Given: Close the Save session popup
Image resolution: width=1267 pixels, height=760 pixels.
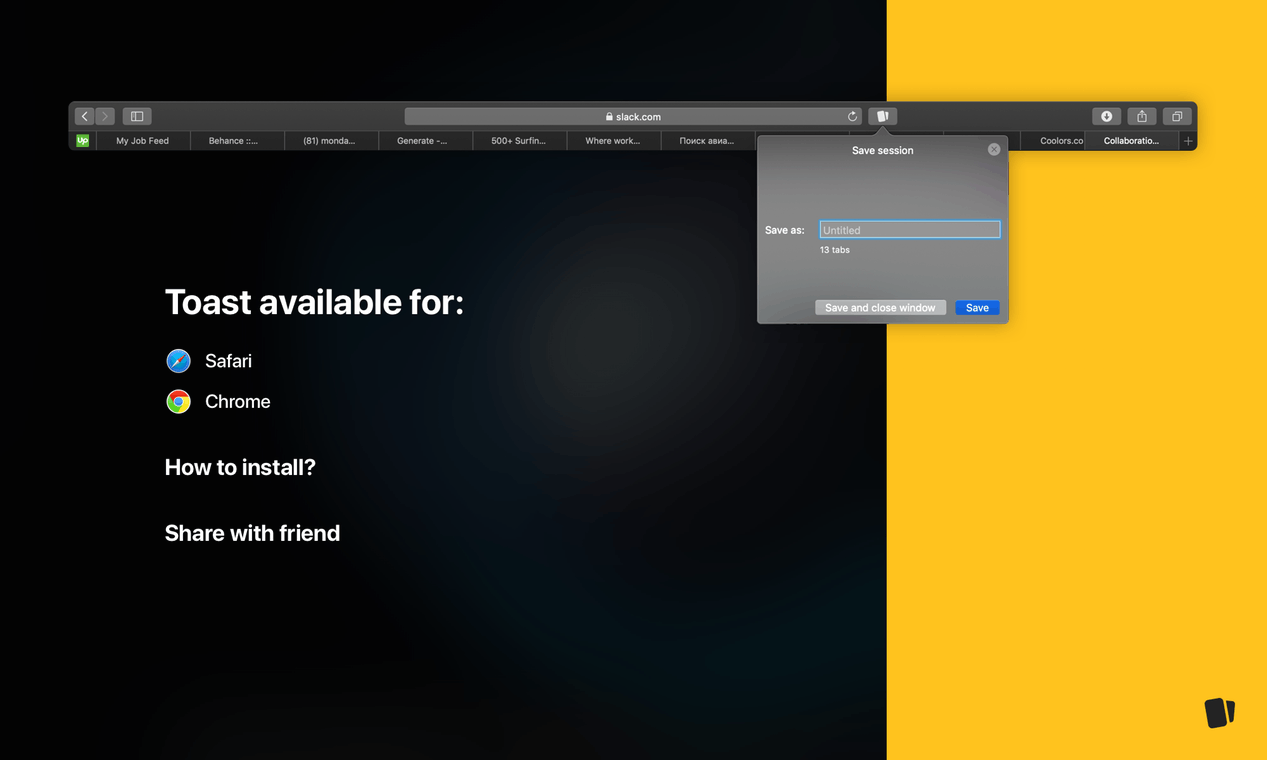Looking at the screenshot, I should tap(994, 149).
